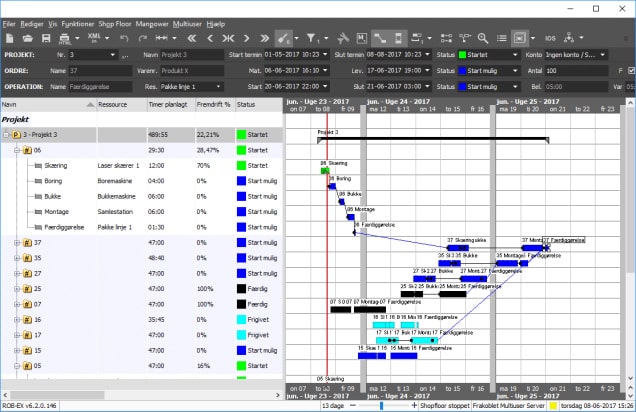Click the zoom minus button in status bar
The width and height of the screenshot is (636, 412).
(352, 405)
